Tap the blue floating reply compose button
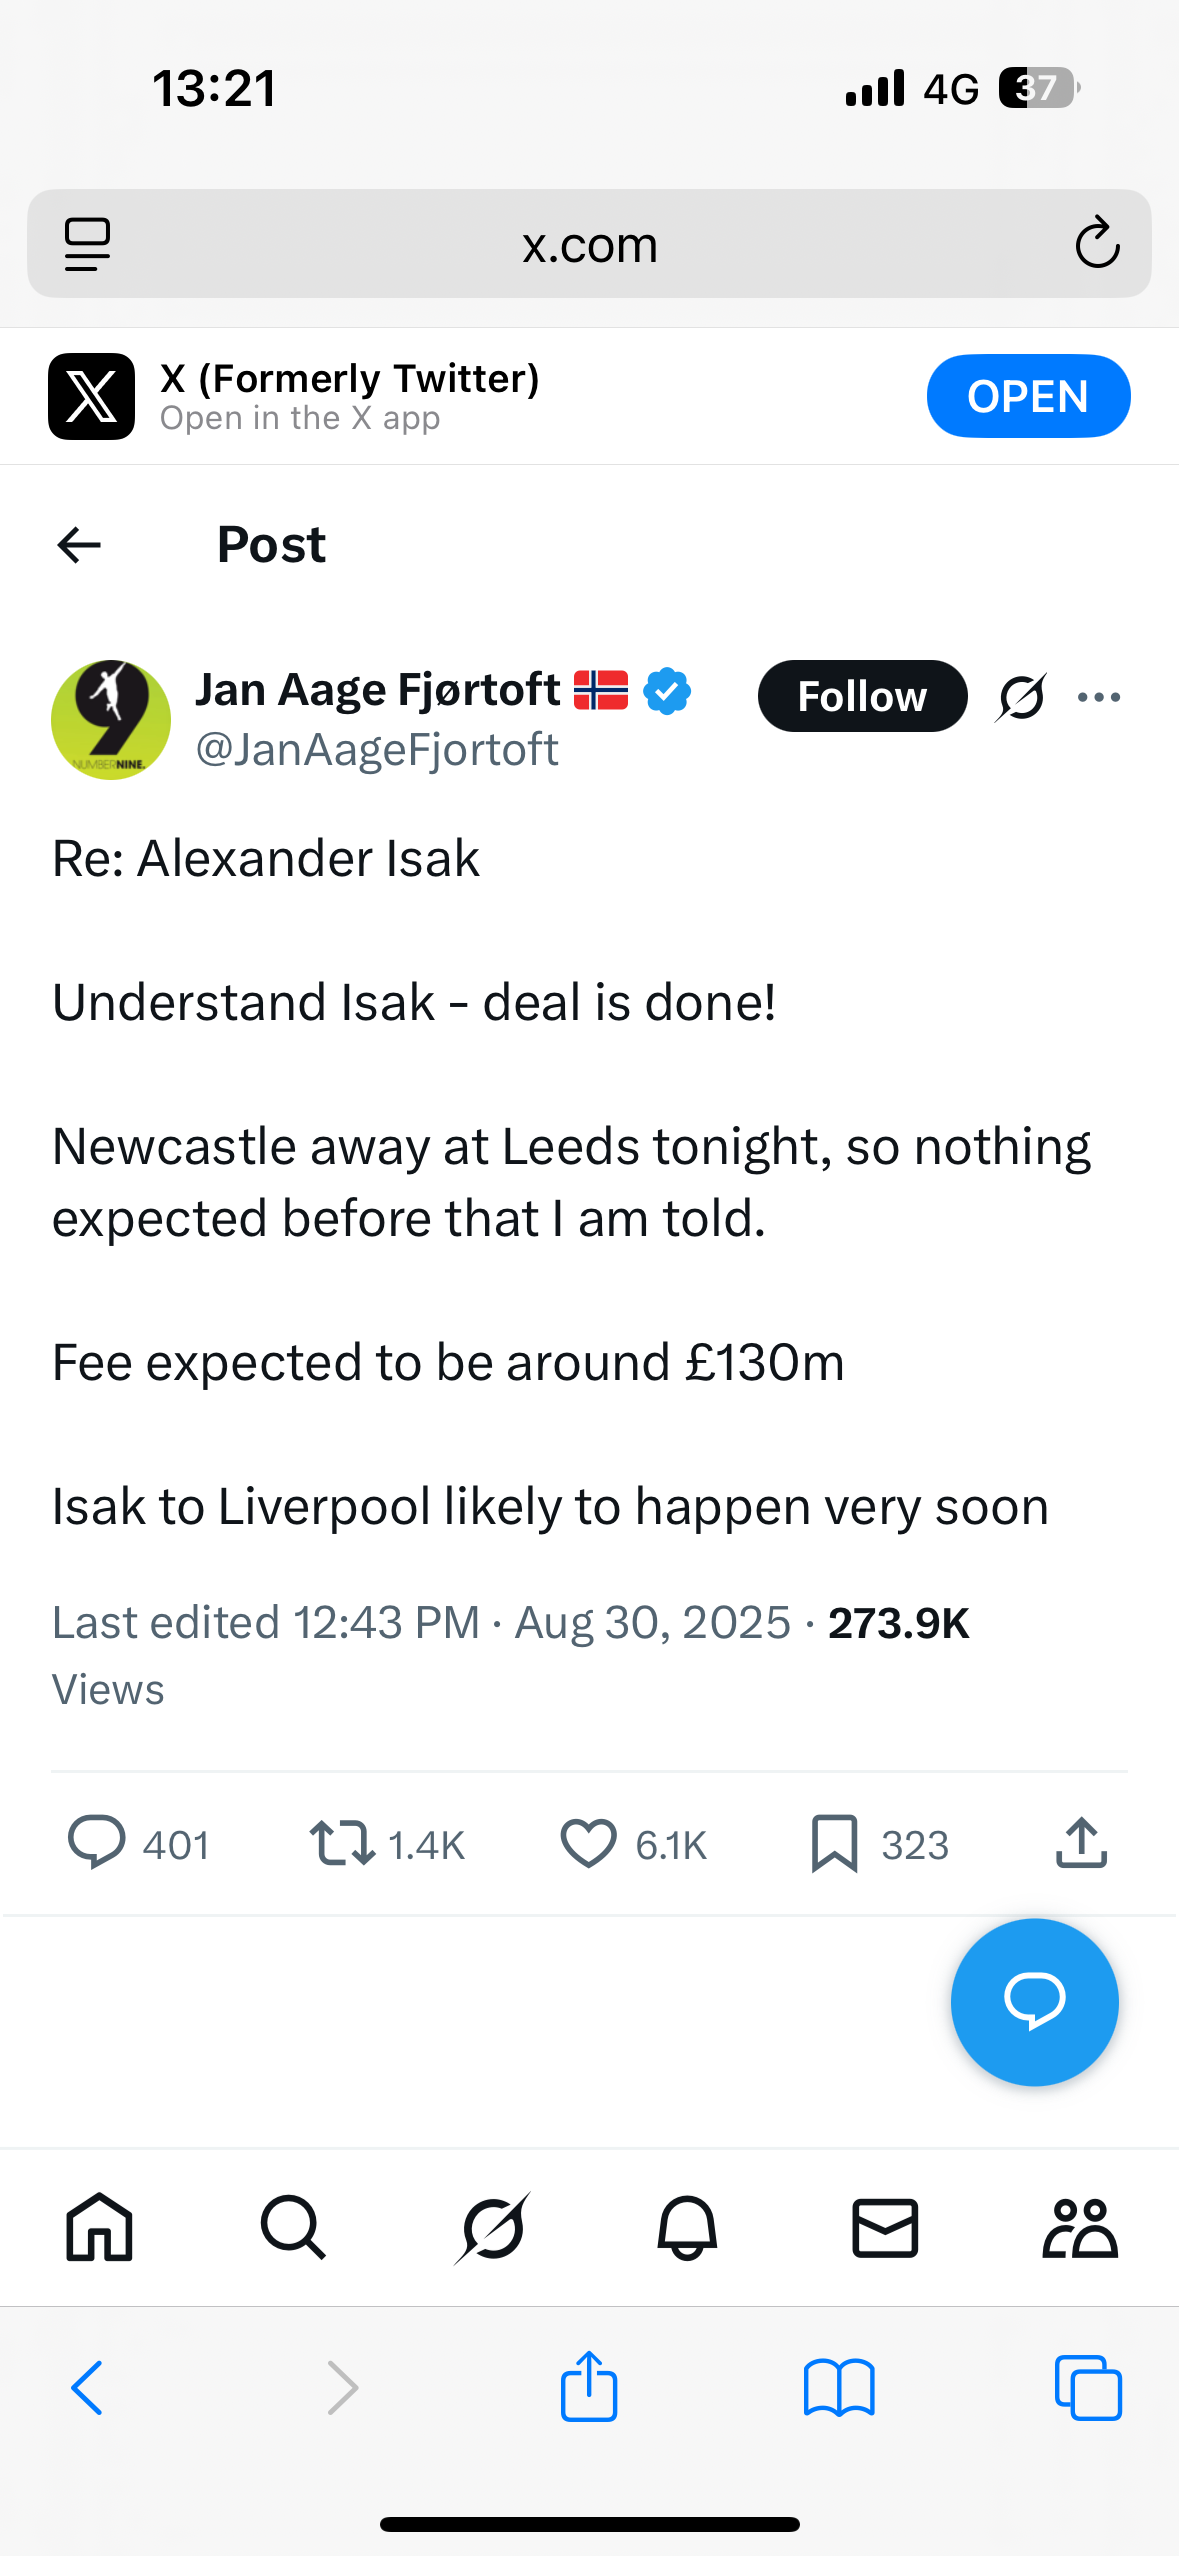 (1034, 2002)
